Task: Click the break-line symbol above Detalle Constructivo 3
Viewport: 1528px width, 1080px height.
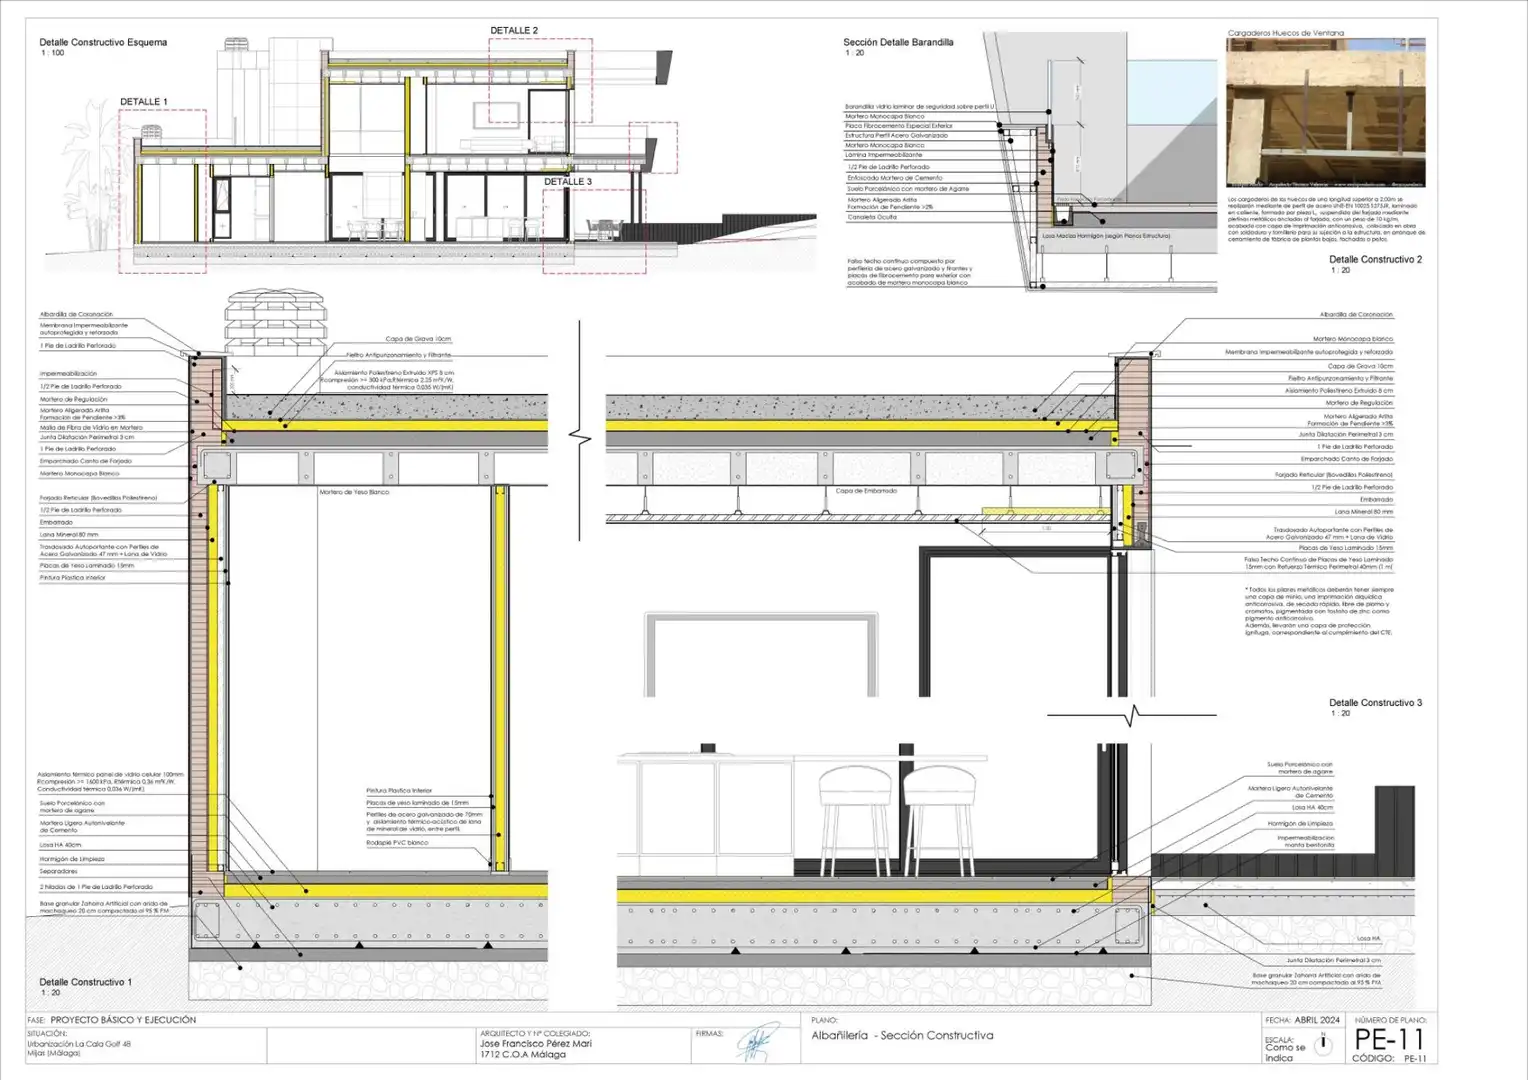Action: click(1132, 716)
